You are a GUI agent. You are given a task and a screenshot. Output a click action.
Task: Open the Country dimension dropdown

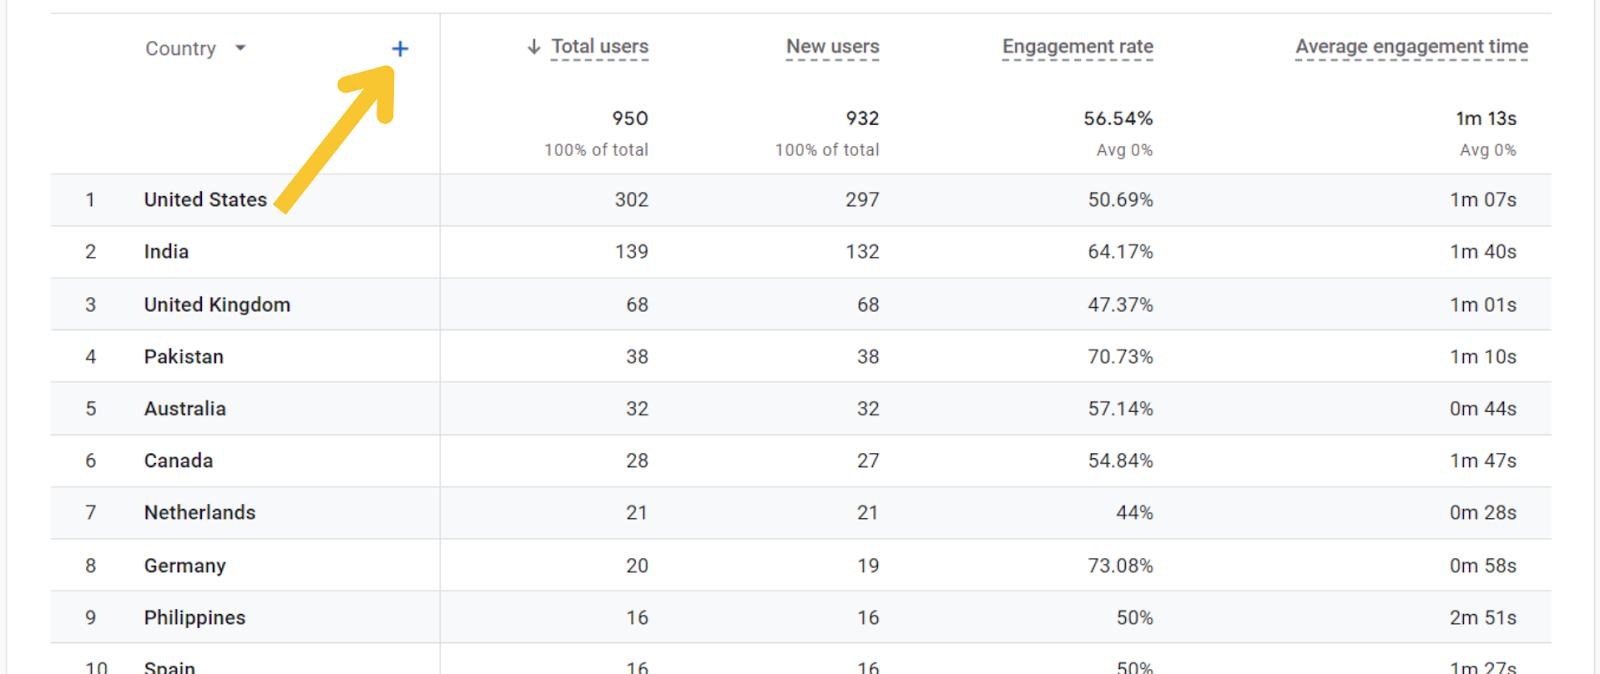point(240,48)
